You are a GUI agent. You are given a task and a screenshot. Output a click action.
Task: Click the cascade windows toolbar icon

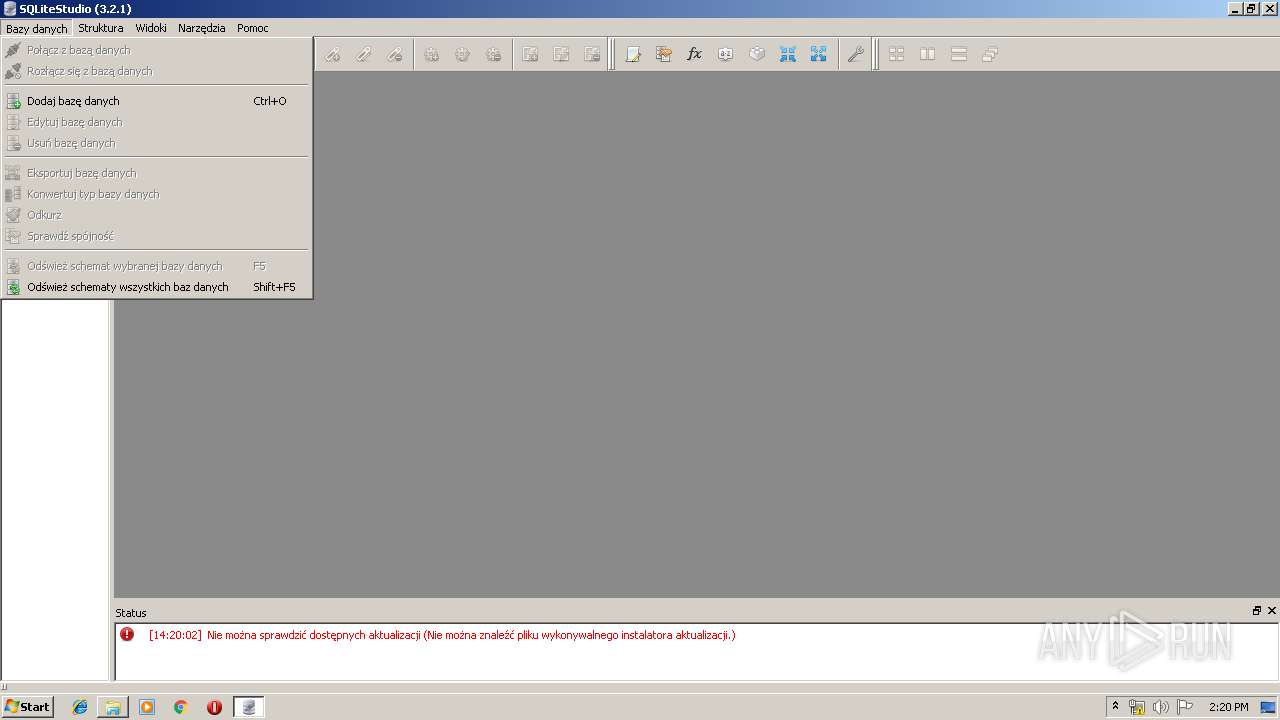click(x=990, y=55)
